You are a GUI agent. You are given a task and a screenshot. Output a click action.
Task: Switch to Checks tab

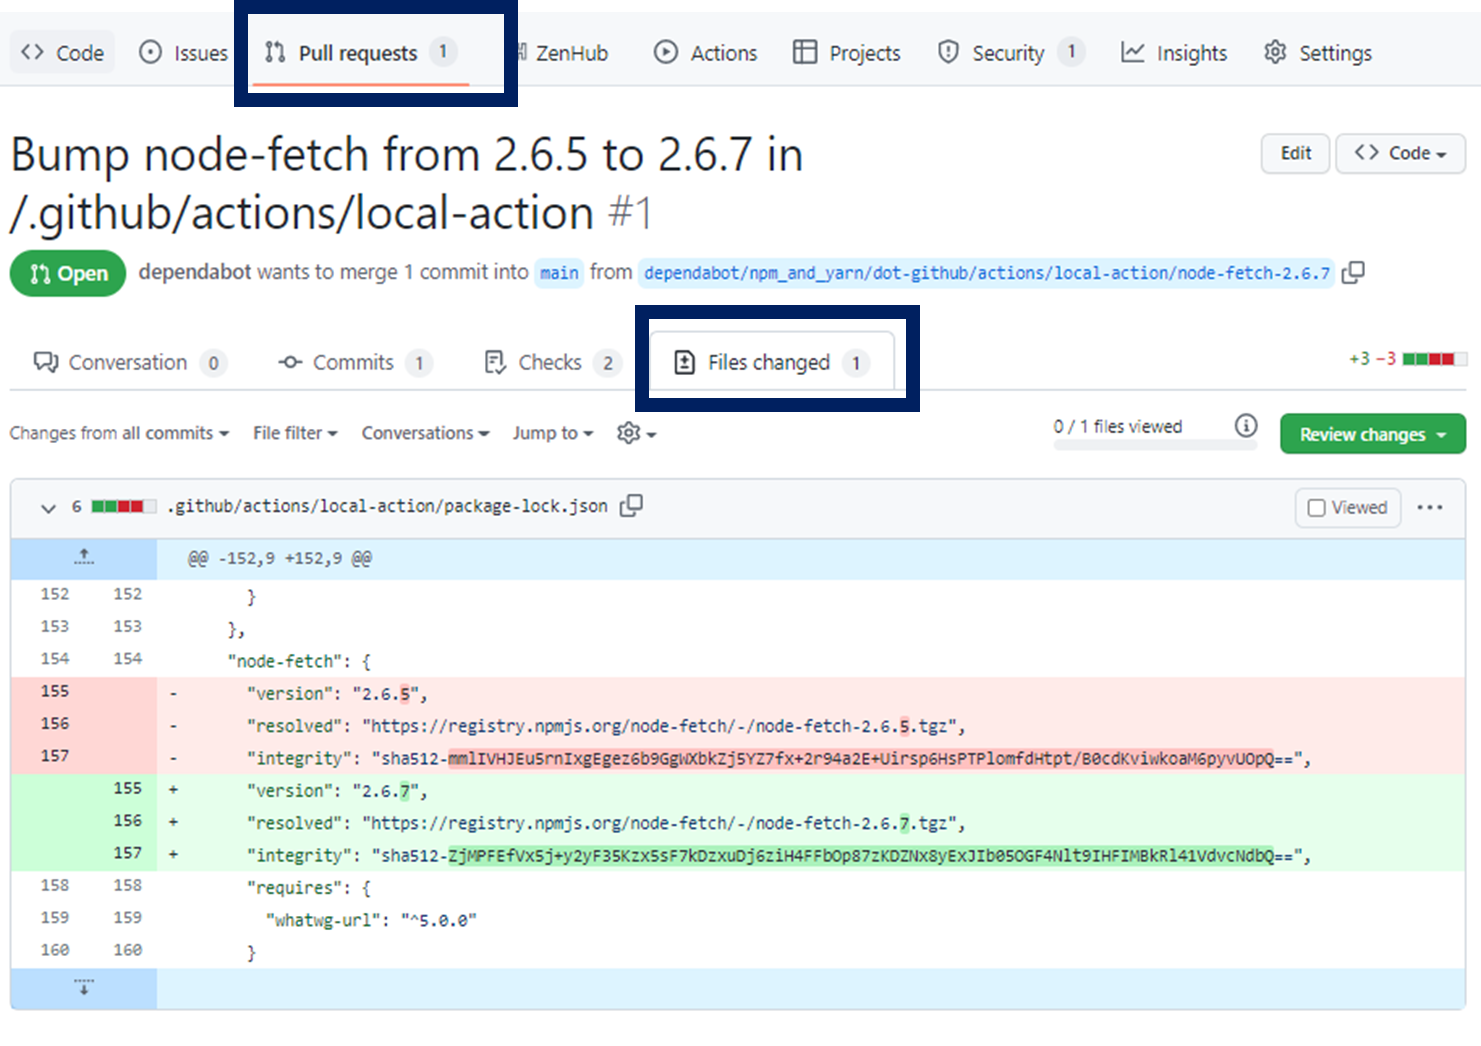pyautogui.click(x=551, y=362)
